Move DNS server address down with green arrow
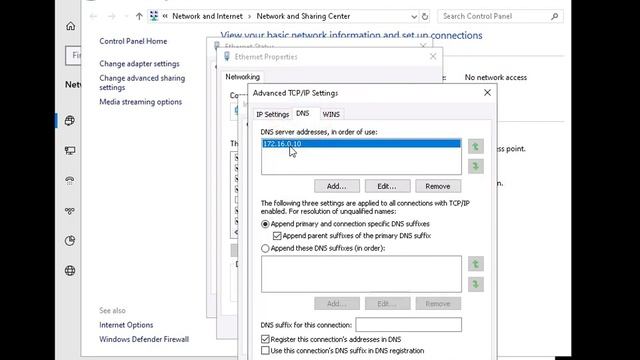This screenshot has height=360, width=640. pyautogui.click(x=476, y=166)
